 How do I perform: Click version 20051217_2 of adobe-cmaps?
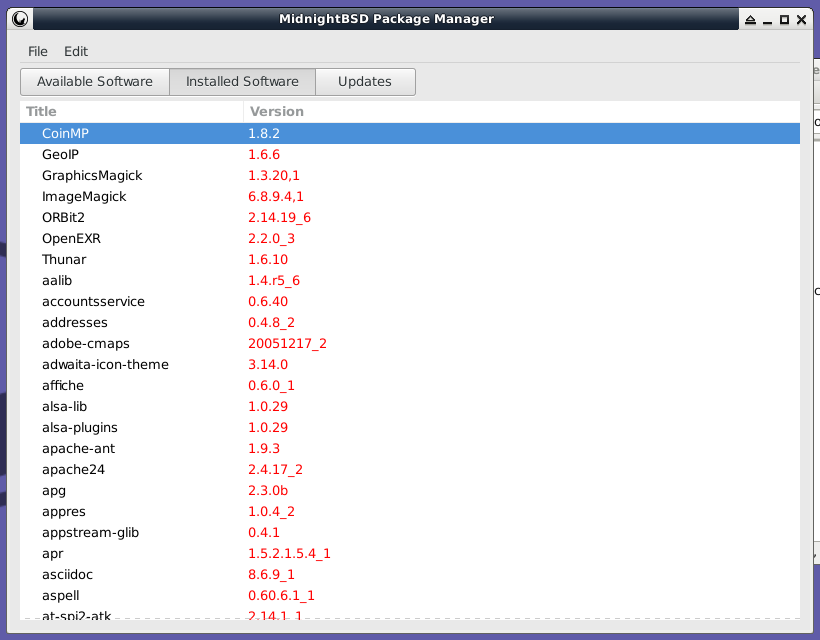[x=287, y=344]
